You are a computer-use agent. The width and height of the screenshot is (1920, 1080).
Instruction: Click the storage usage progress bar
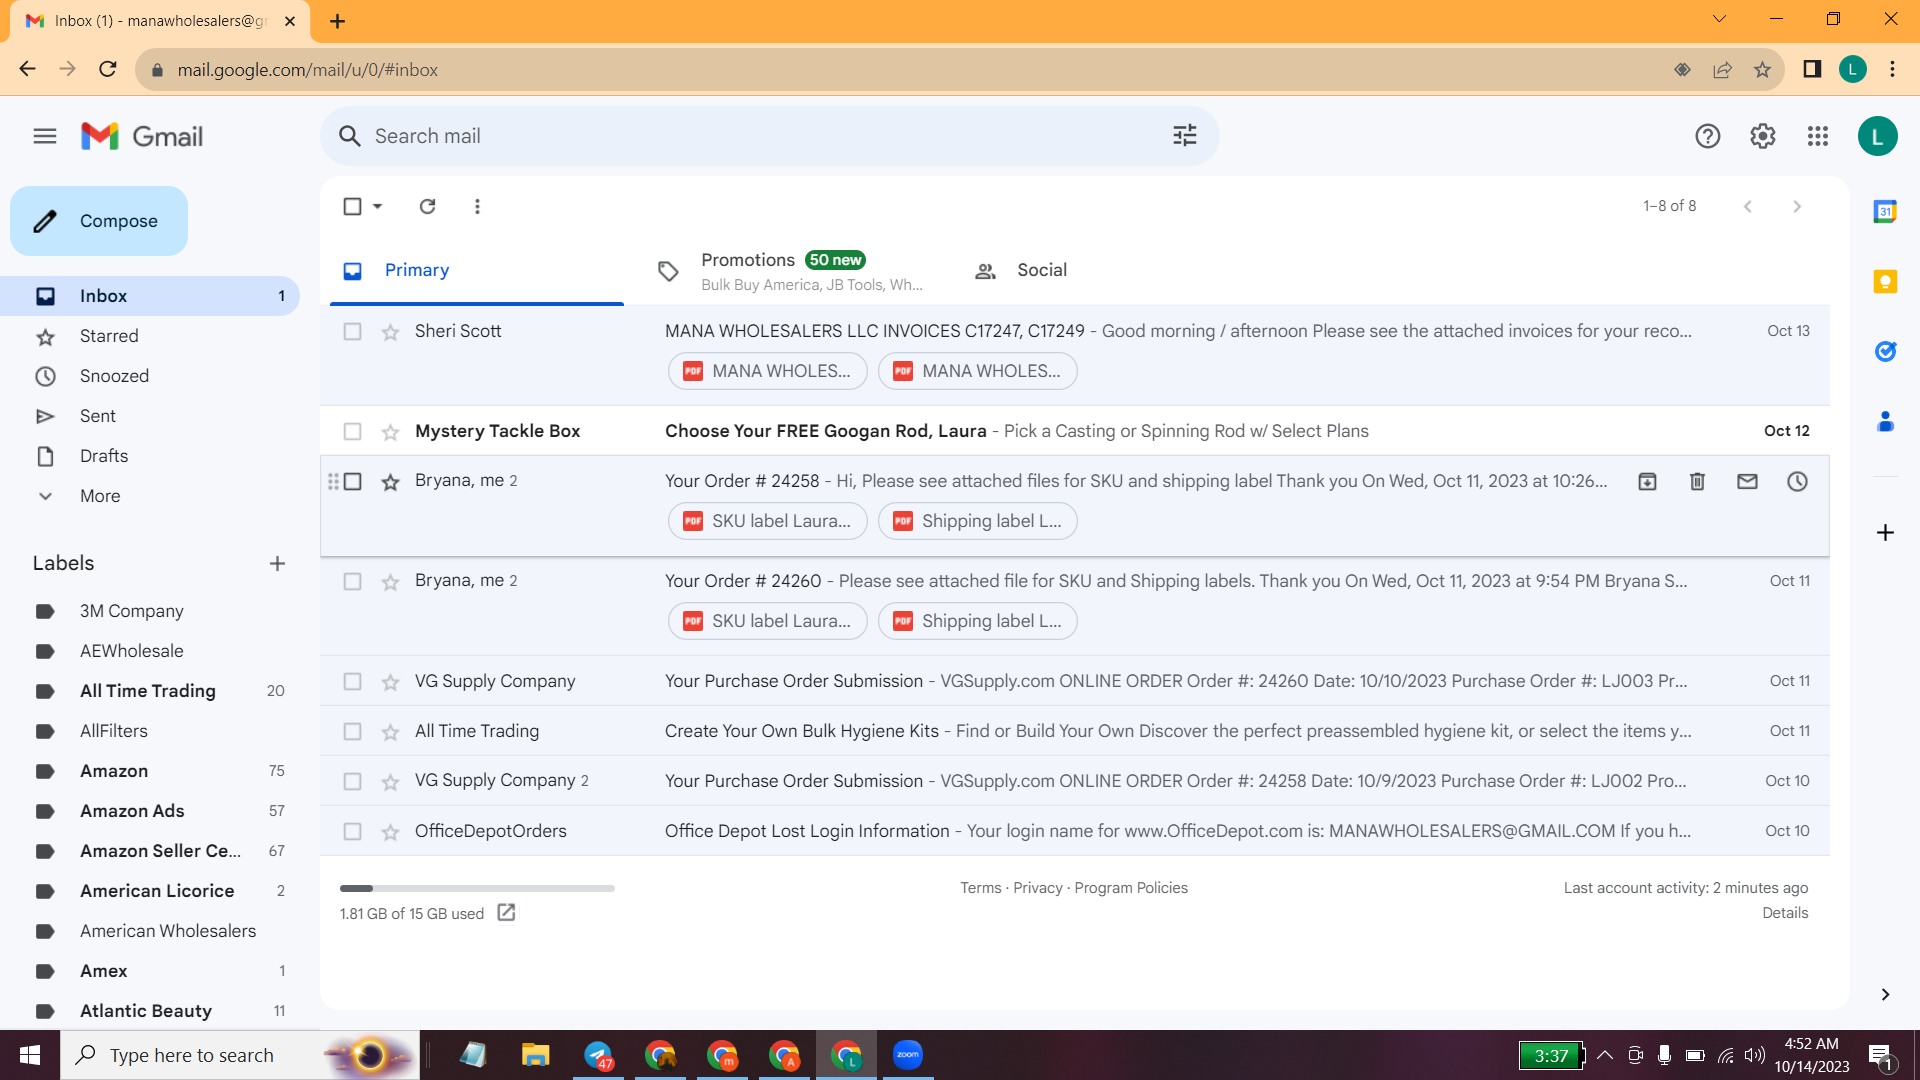(477, 888)
